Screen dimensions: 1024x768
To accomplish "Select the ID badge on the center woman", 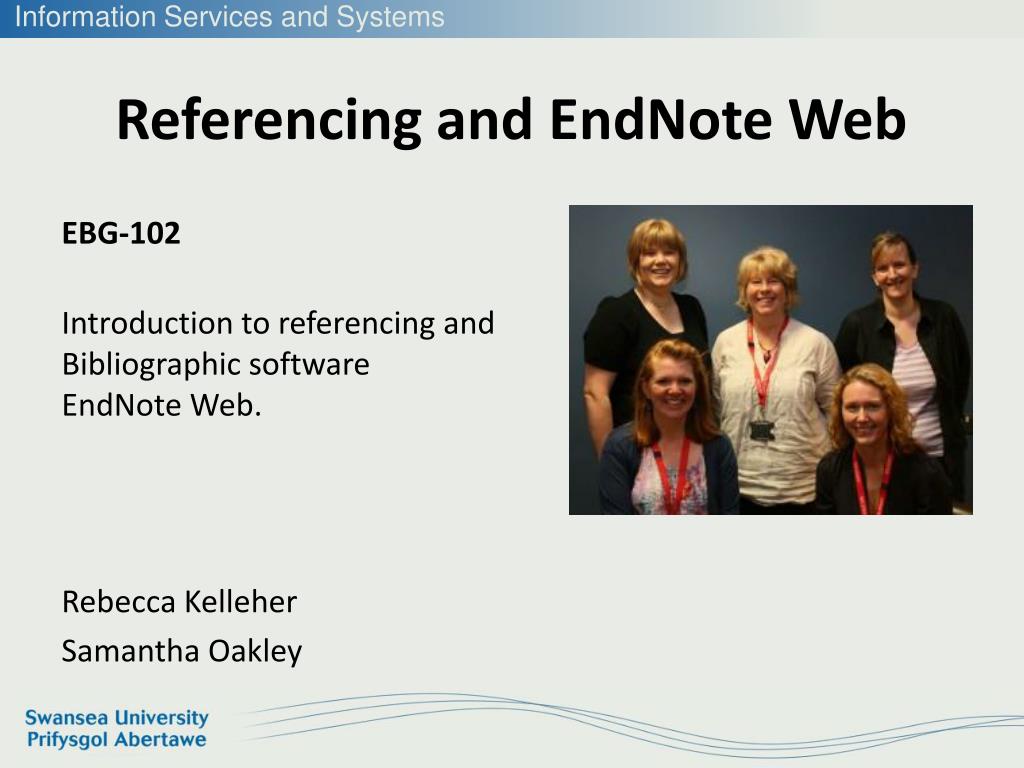I will tap(761, 430).
